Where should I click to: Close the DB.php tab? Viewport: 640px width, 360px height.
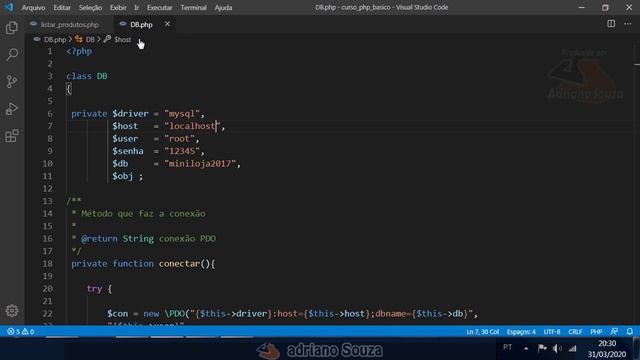167,24
